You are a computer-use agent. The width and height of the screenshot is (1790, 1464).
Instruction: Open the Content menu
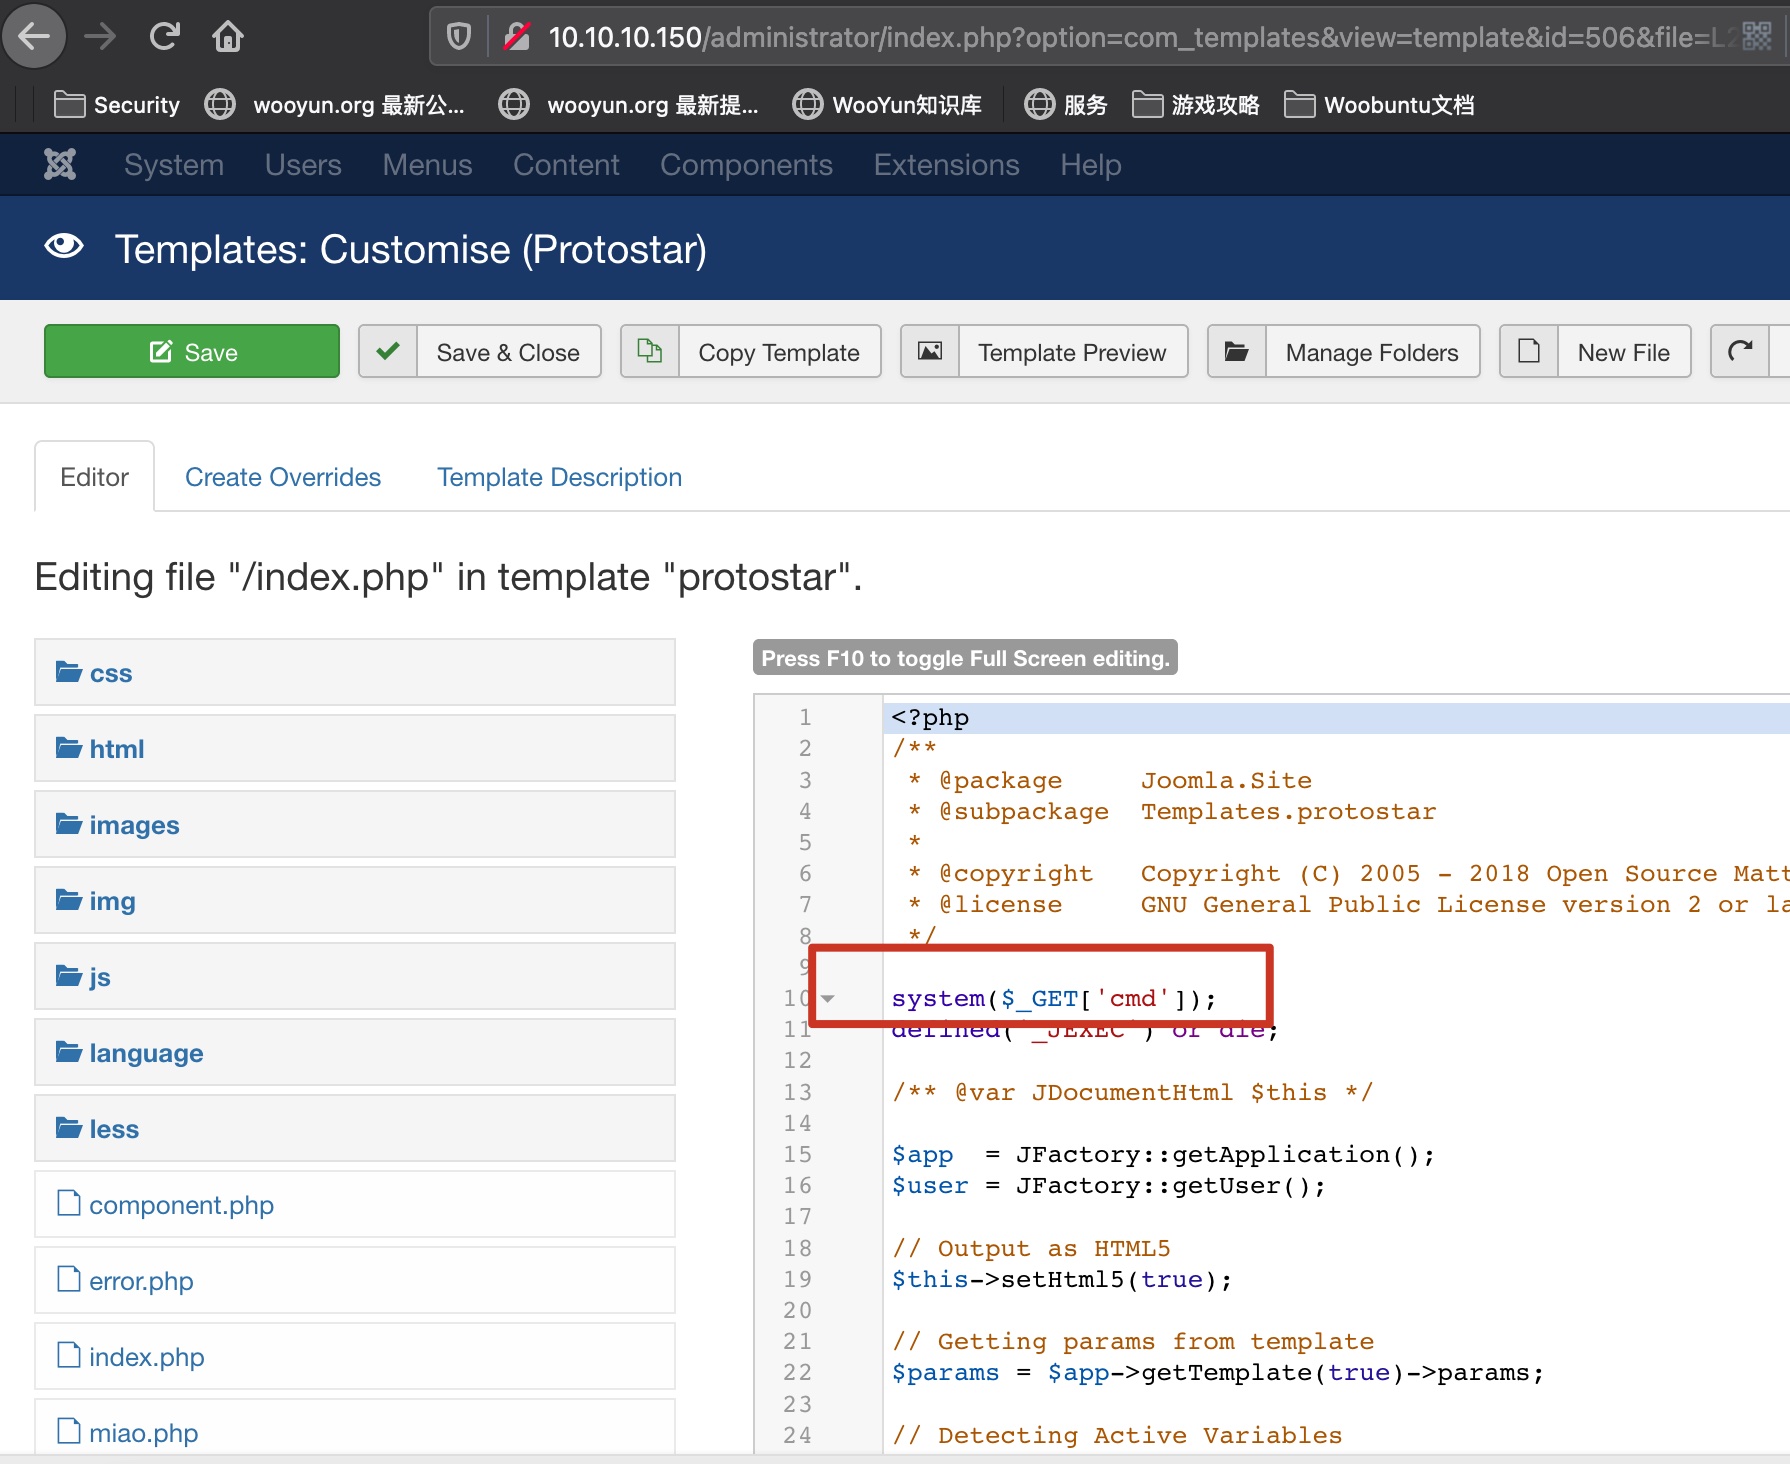(x=566, y=164)
